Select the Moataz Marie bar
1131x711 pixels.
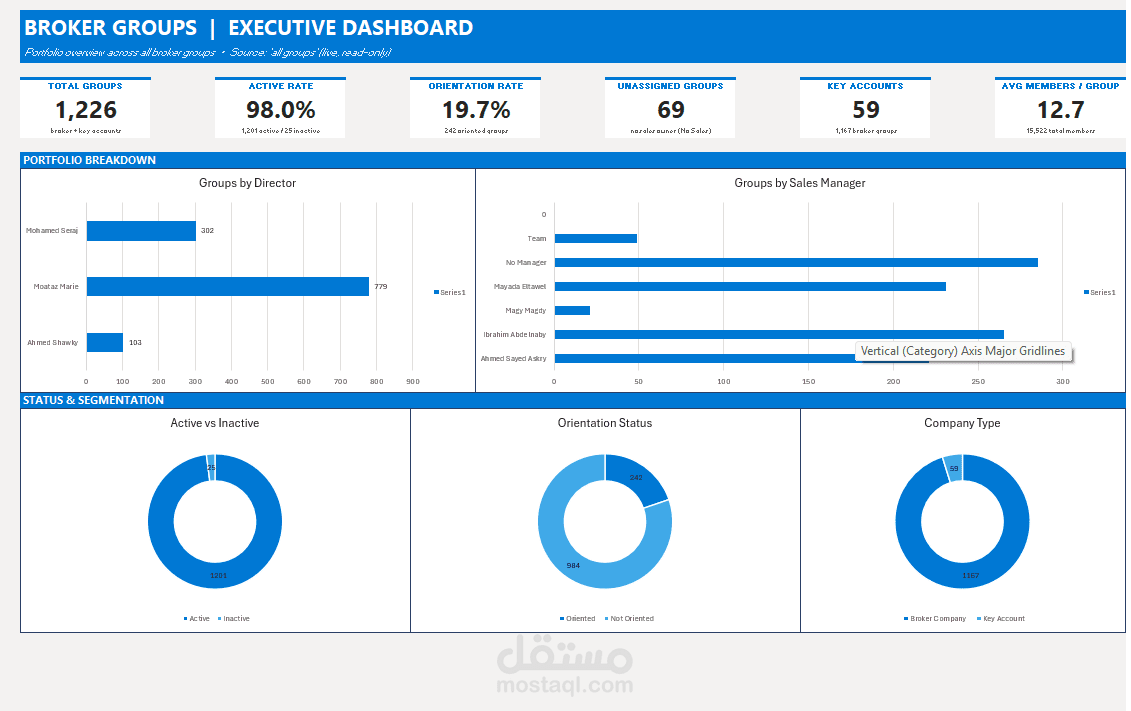pos(228,286)
